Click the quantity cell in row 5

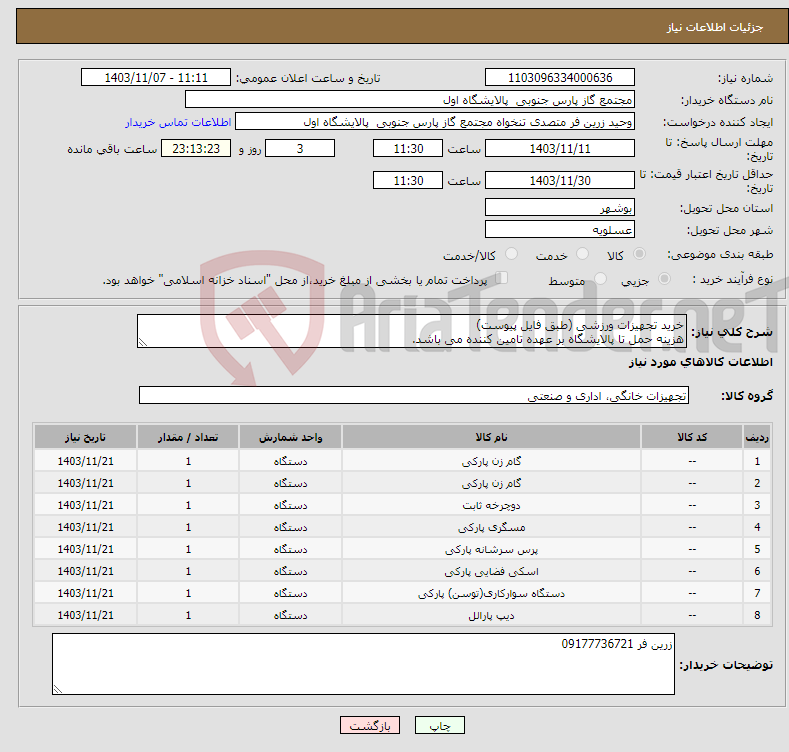pos(188,549)
